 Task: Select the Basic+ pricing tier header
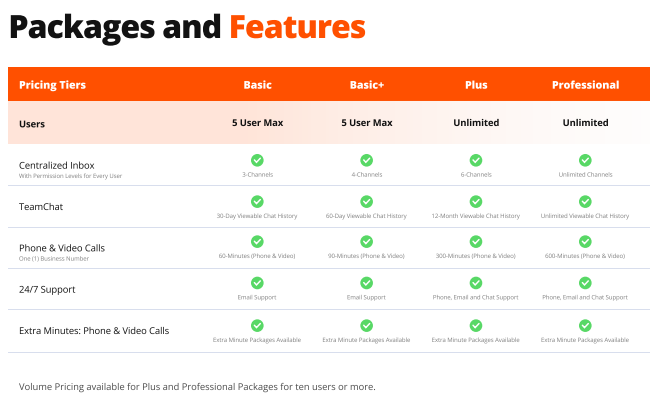pyautogui.click(x=367, y=85)
